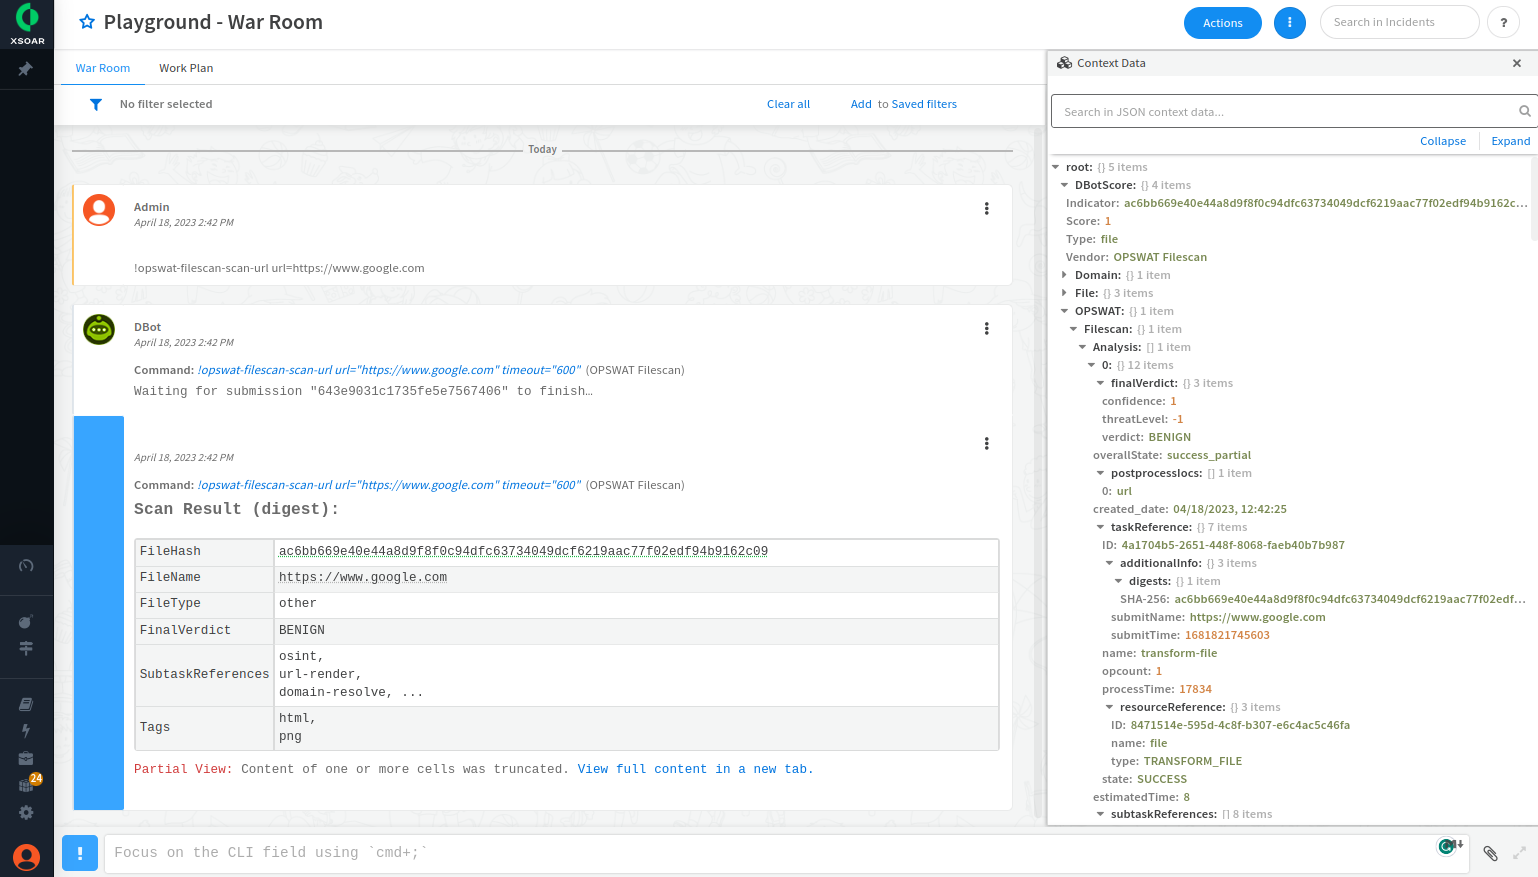1538x877 pixels.
Task: Collapse the subtaskReferences node
Action: point(1101,814)
